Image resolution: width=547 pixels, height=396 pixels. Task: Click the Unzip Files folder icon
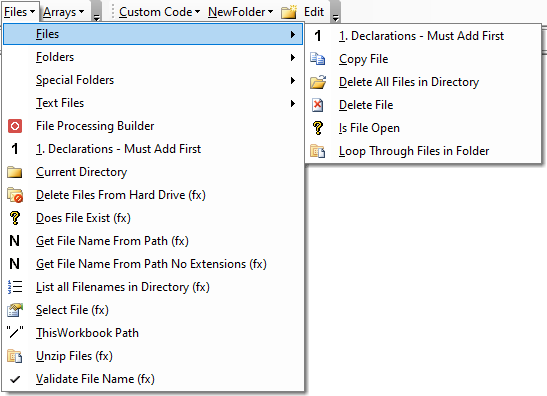point(15,356)
